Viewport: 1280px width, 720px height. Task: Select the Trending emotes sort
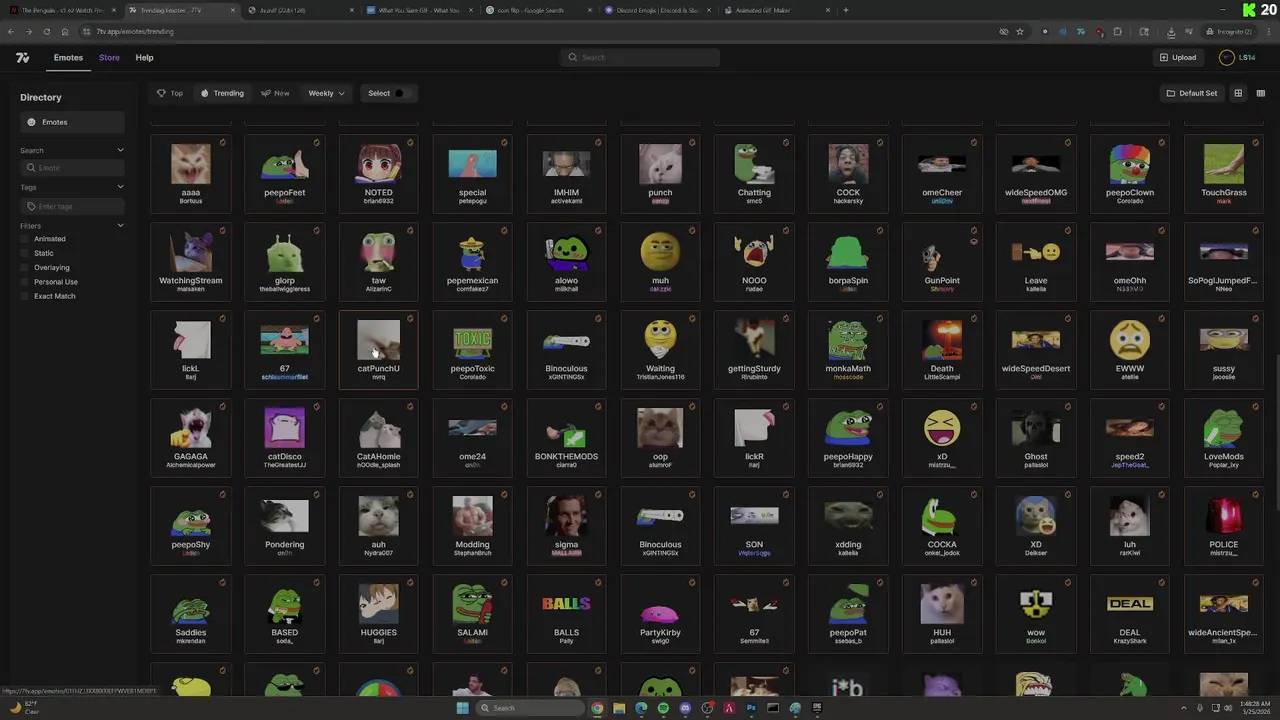click(x=222, y=93)
